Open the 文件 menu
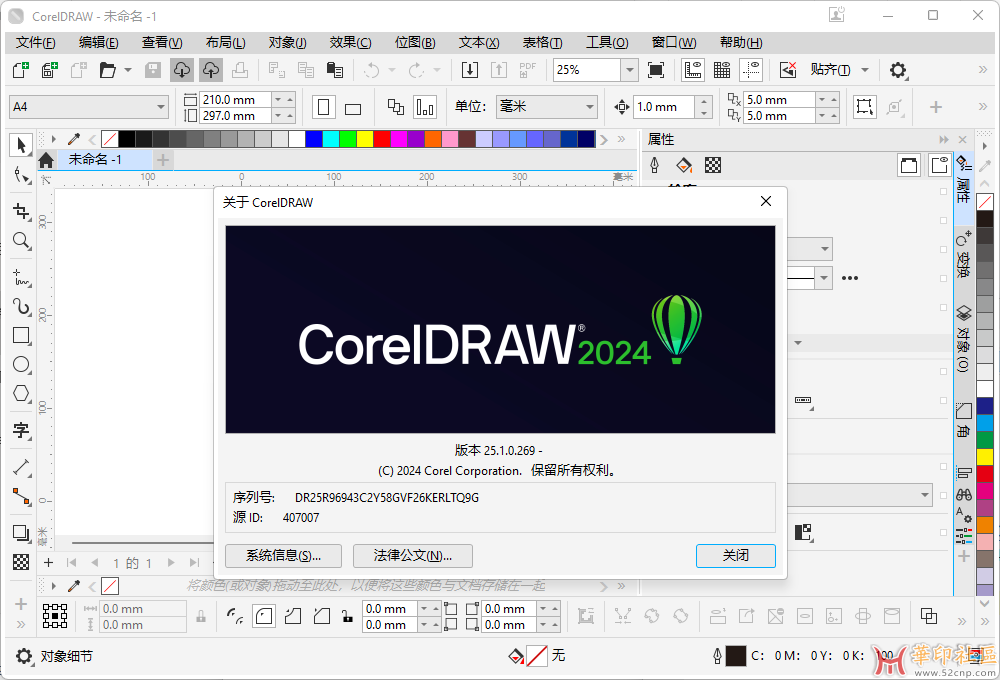 [x=36, y=42]
